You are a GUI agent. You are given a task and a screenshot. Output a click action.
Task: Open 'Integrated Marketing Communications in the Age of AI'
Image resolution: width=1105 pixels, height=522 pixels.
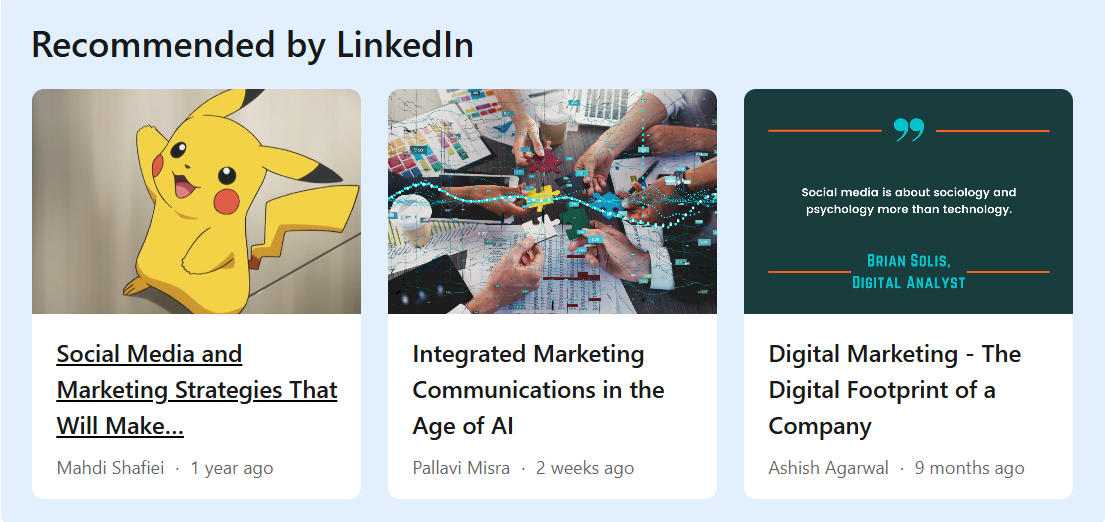[538, 389]
